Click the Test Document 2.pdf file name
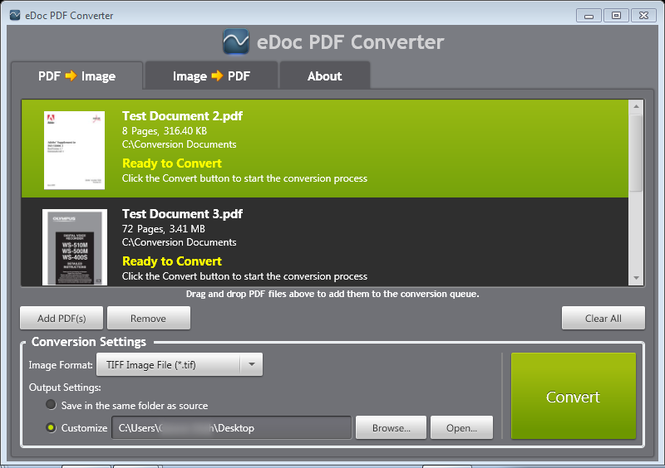 (182, 116)
